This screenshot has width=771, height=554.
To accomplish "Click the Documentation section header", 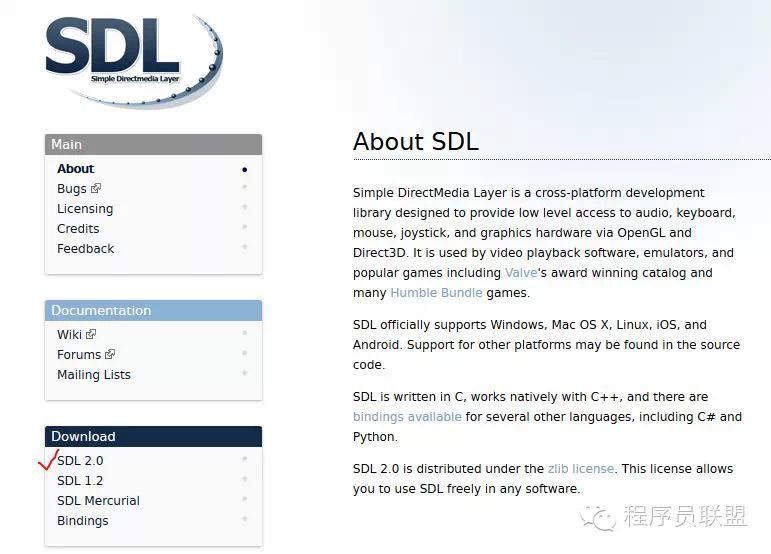I will click(153, 311).
